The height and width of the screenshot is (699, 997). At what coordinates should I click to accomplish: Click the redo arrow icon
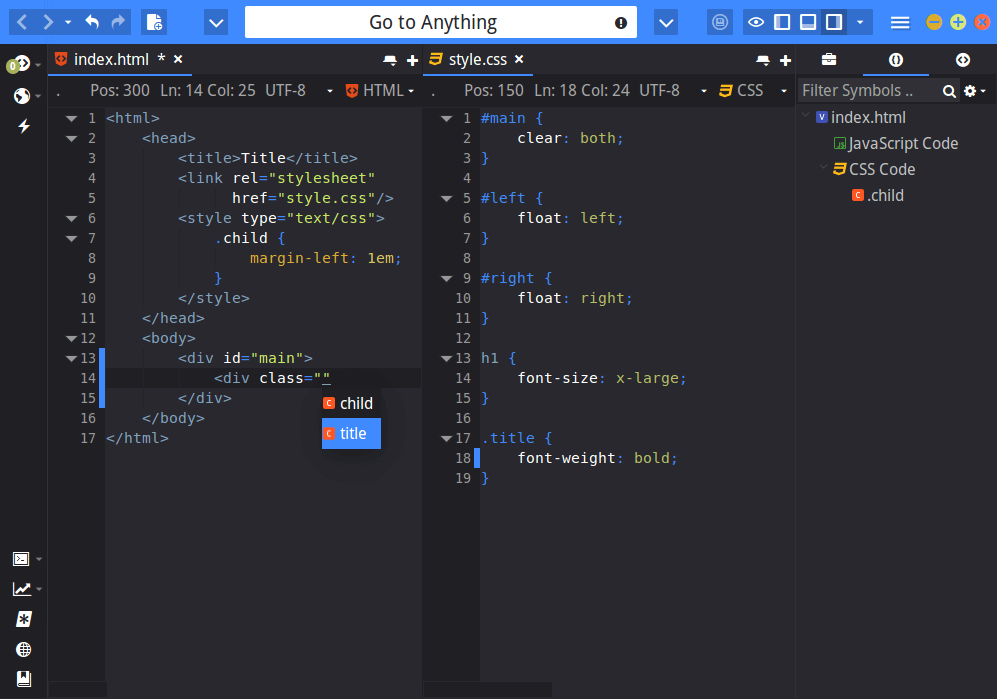[x=118, y=22]
